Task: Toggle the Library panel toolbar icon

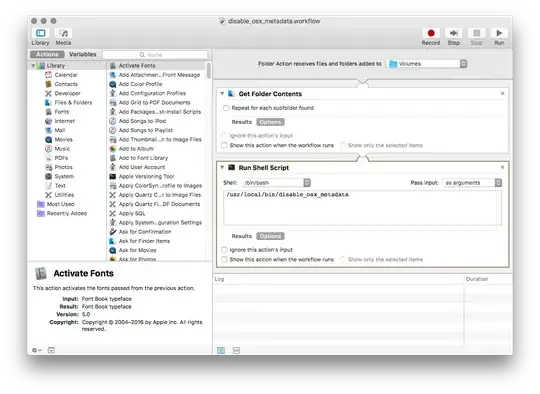Action: (x=41, y=33)
